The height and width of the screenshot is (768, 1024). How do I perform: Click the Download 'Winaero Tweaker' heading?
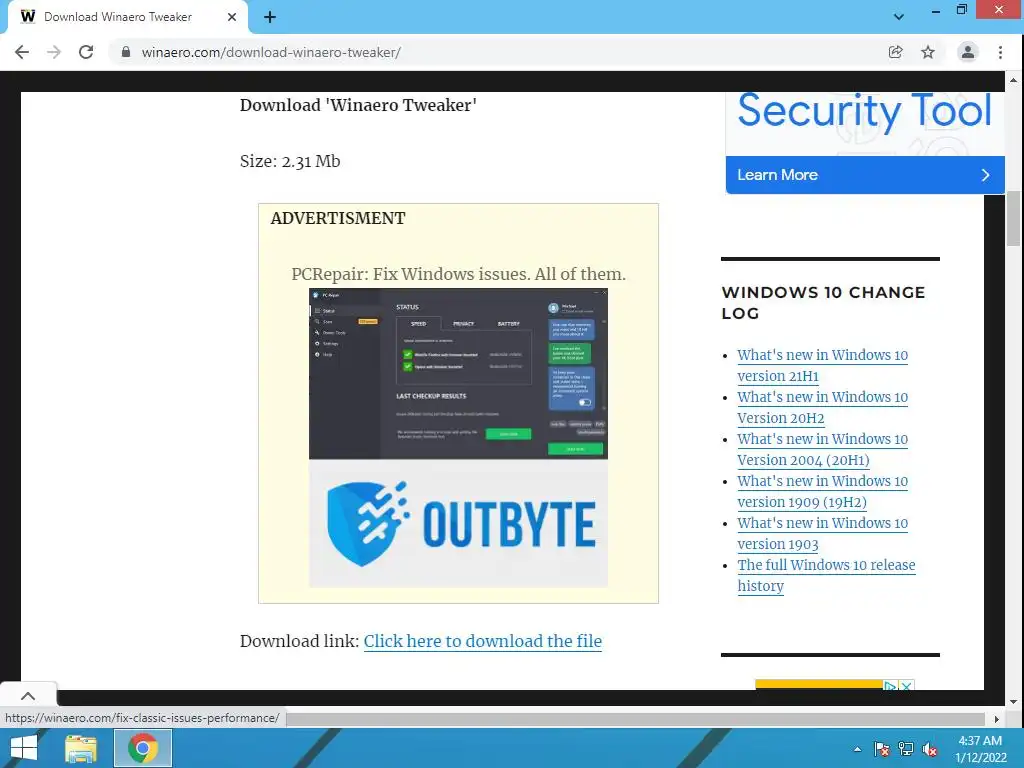(x=358, y=105)
